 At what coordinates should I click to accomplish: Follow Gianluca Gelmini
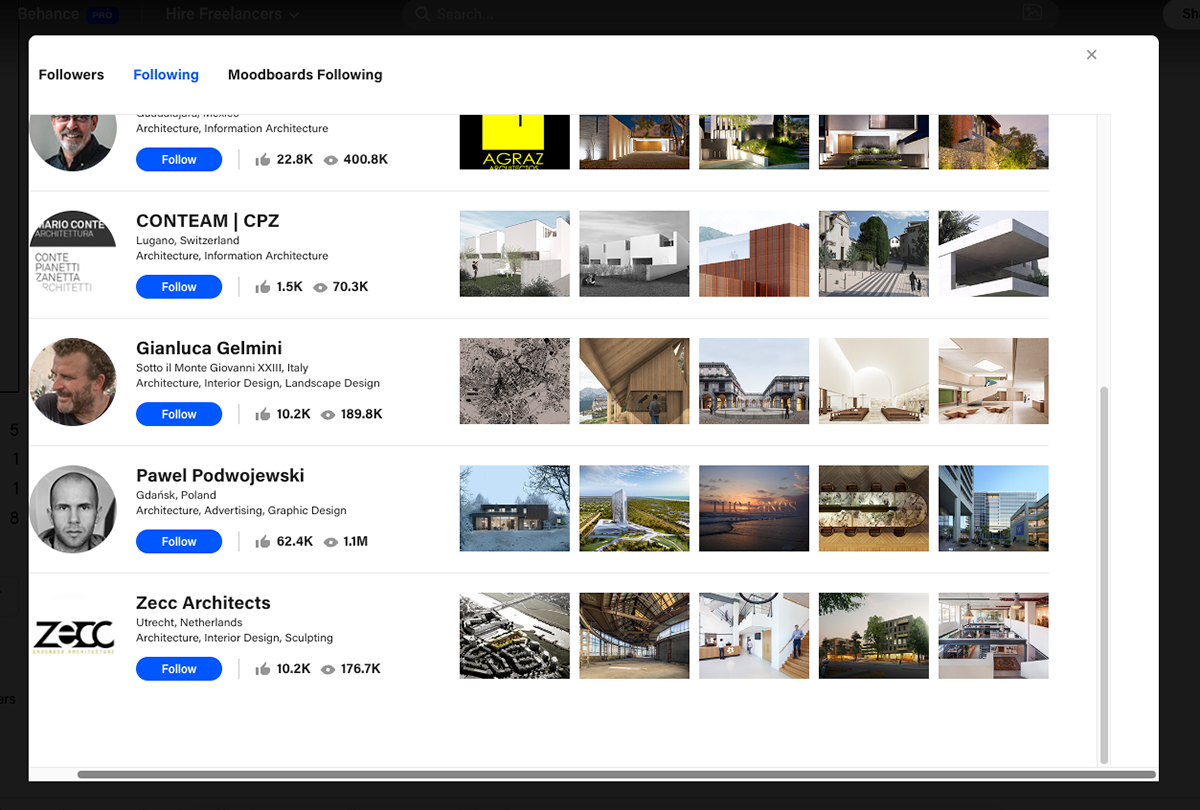coord(179,414)
